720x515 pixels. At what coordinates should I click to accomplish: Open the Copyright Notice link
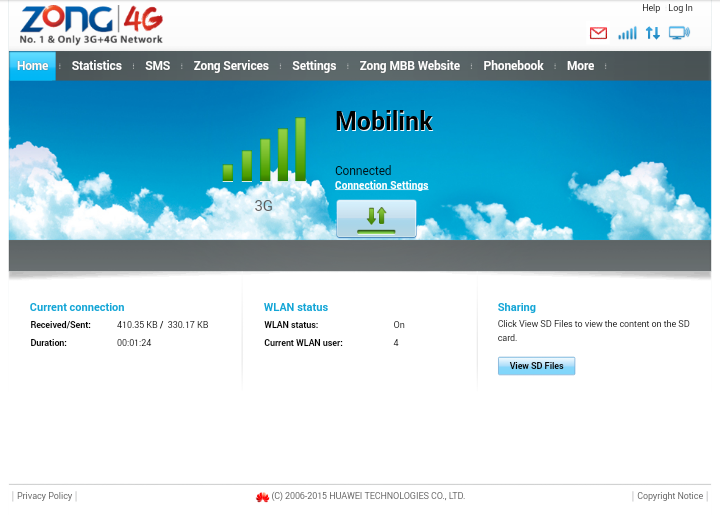[x=670, y=496]
